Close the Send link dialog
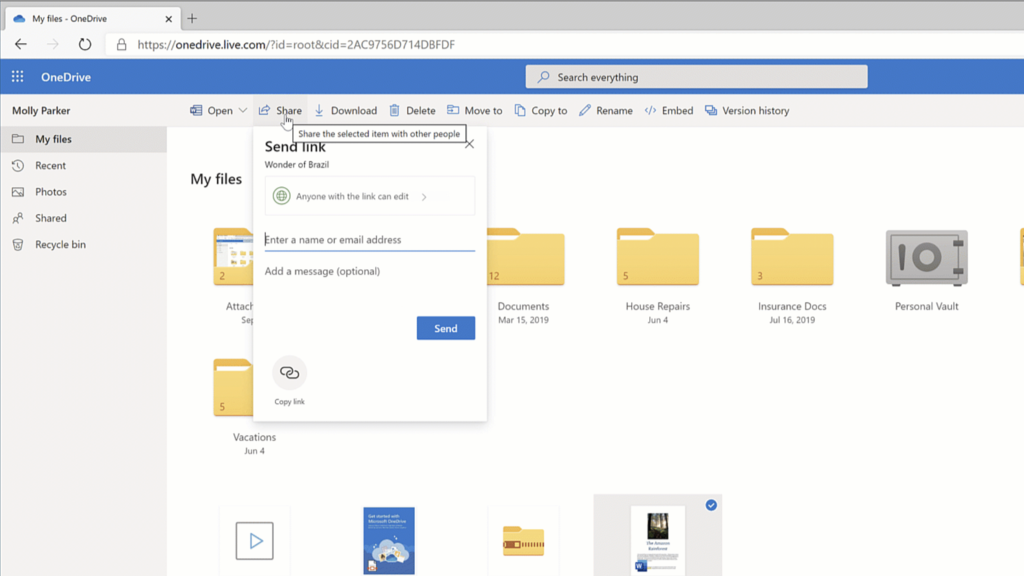 470,144
